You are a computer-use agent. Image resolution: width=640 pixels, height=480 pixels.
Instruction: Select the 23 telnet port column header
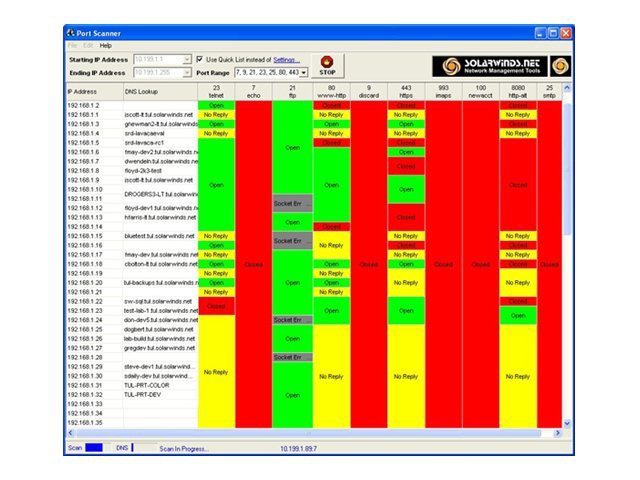point(215,91)
